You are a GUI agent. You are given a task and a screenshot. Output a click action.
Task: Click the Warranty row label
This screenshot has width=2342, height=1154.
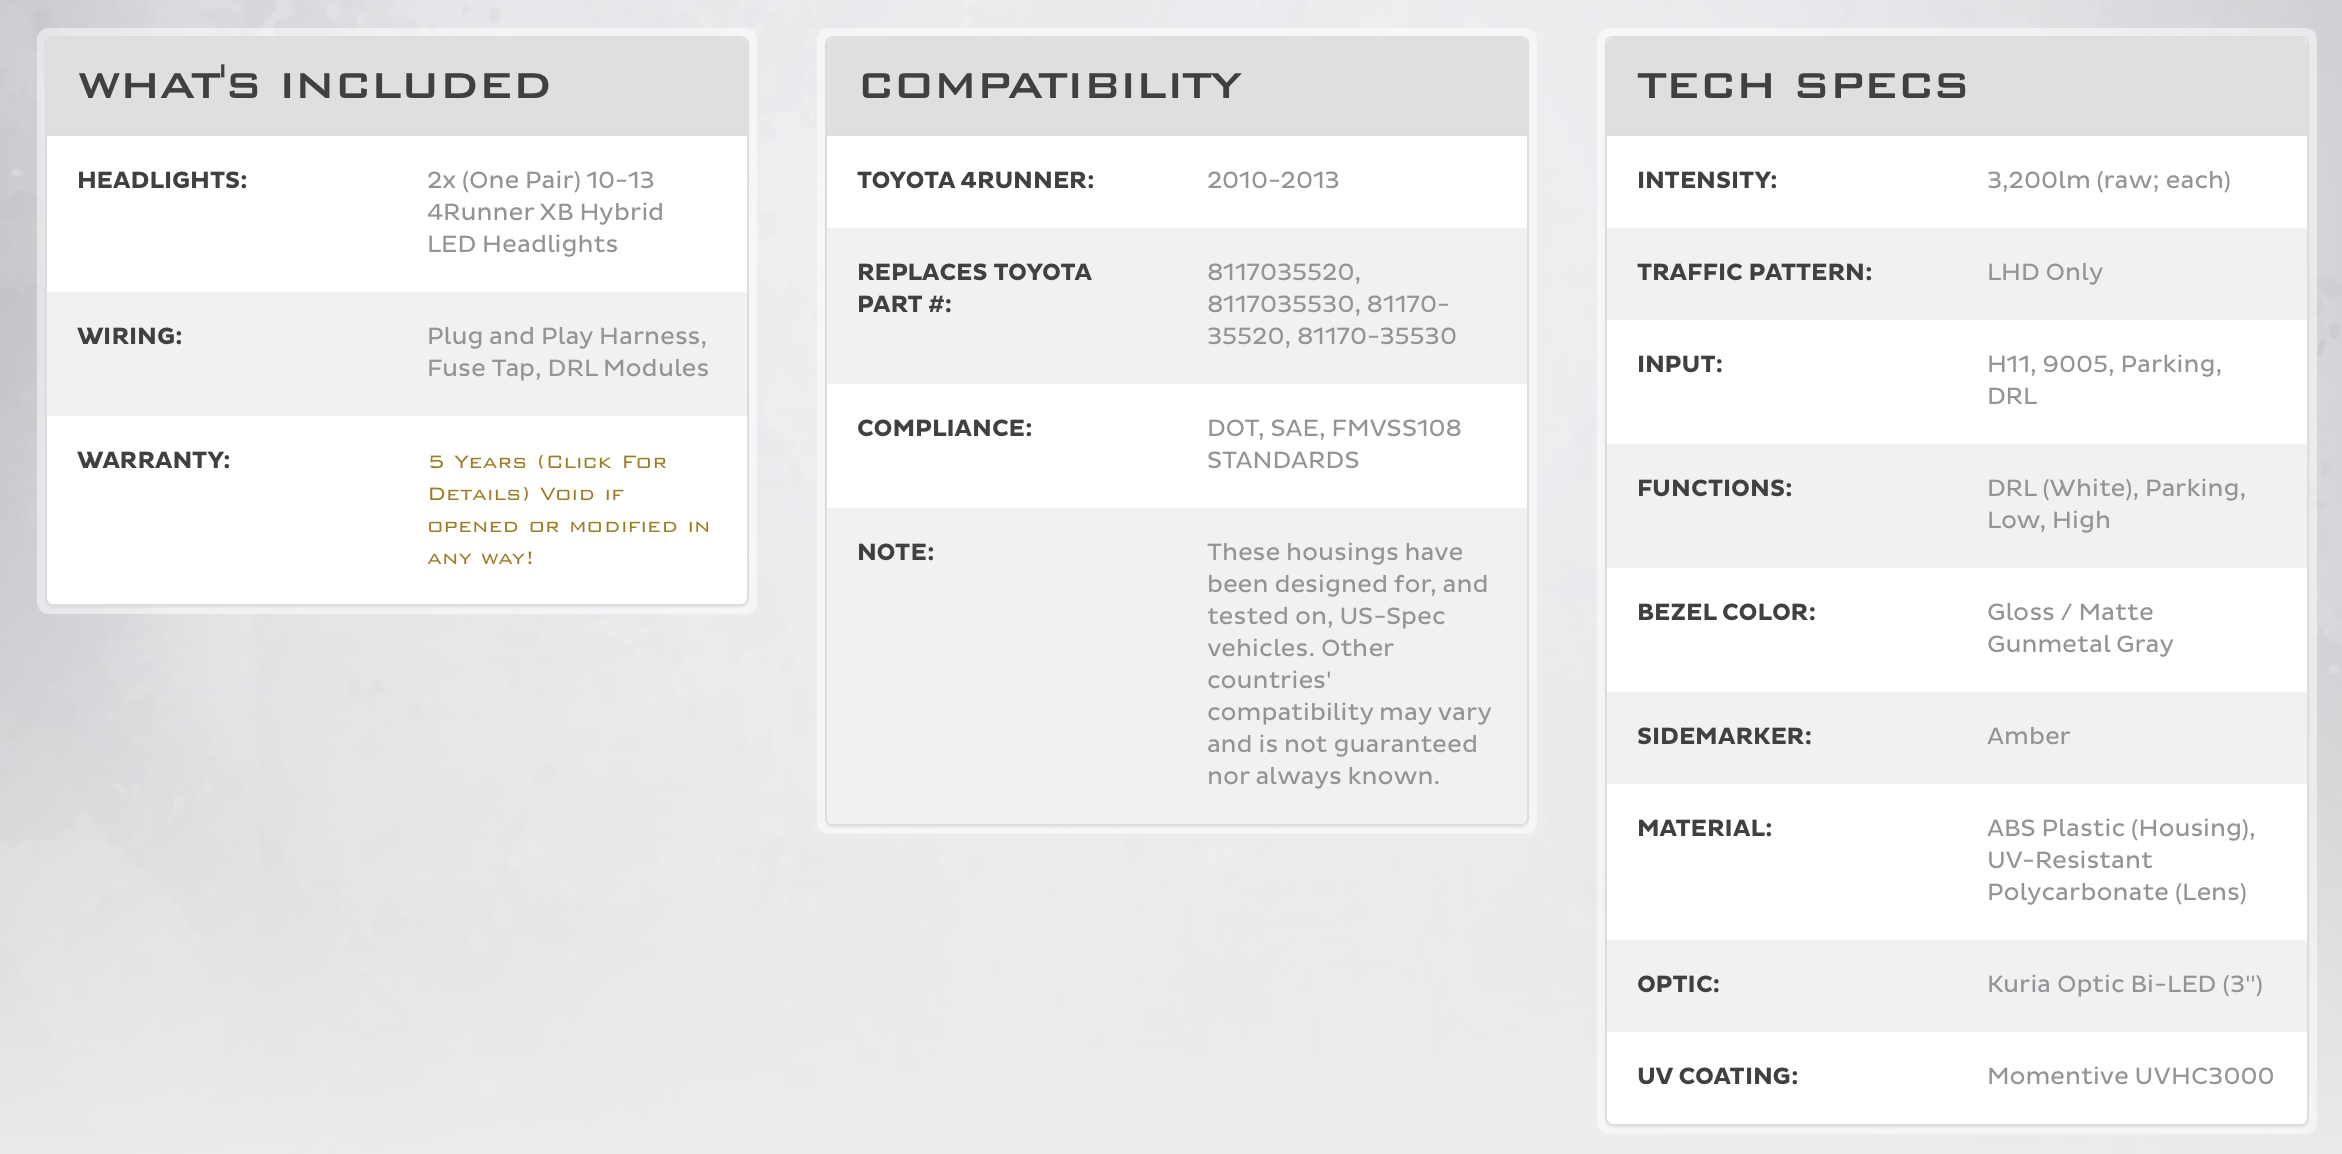(153, 460)
